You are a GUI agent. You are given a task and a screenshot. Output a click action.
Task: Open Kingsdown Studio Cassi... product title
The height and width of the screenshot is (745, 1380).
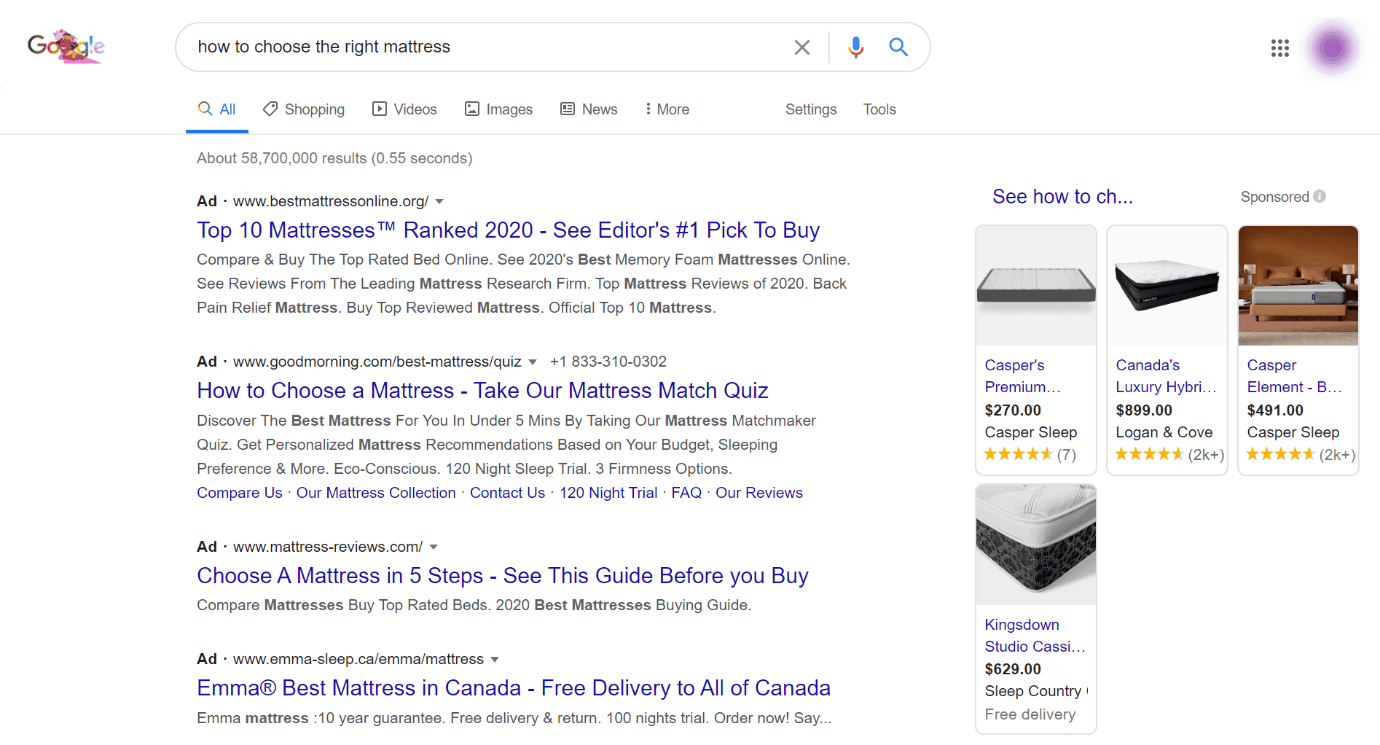coord(1035,635)
